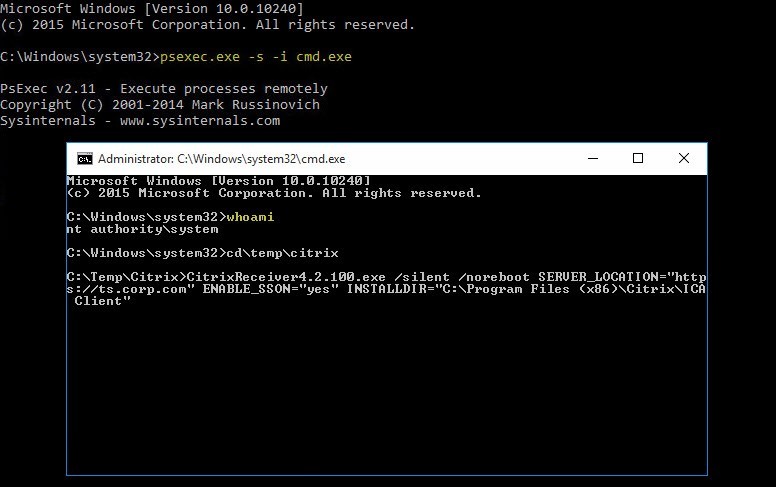Click the Copyright Mark Russinovich line
The height and width of the screenshot is (487, 776).
pyautogui.click(x=160, y=105)
